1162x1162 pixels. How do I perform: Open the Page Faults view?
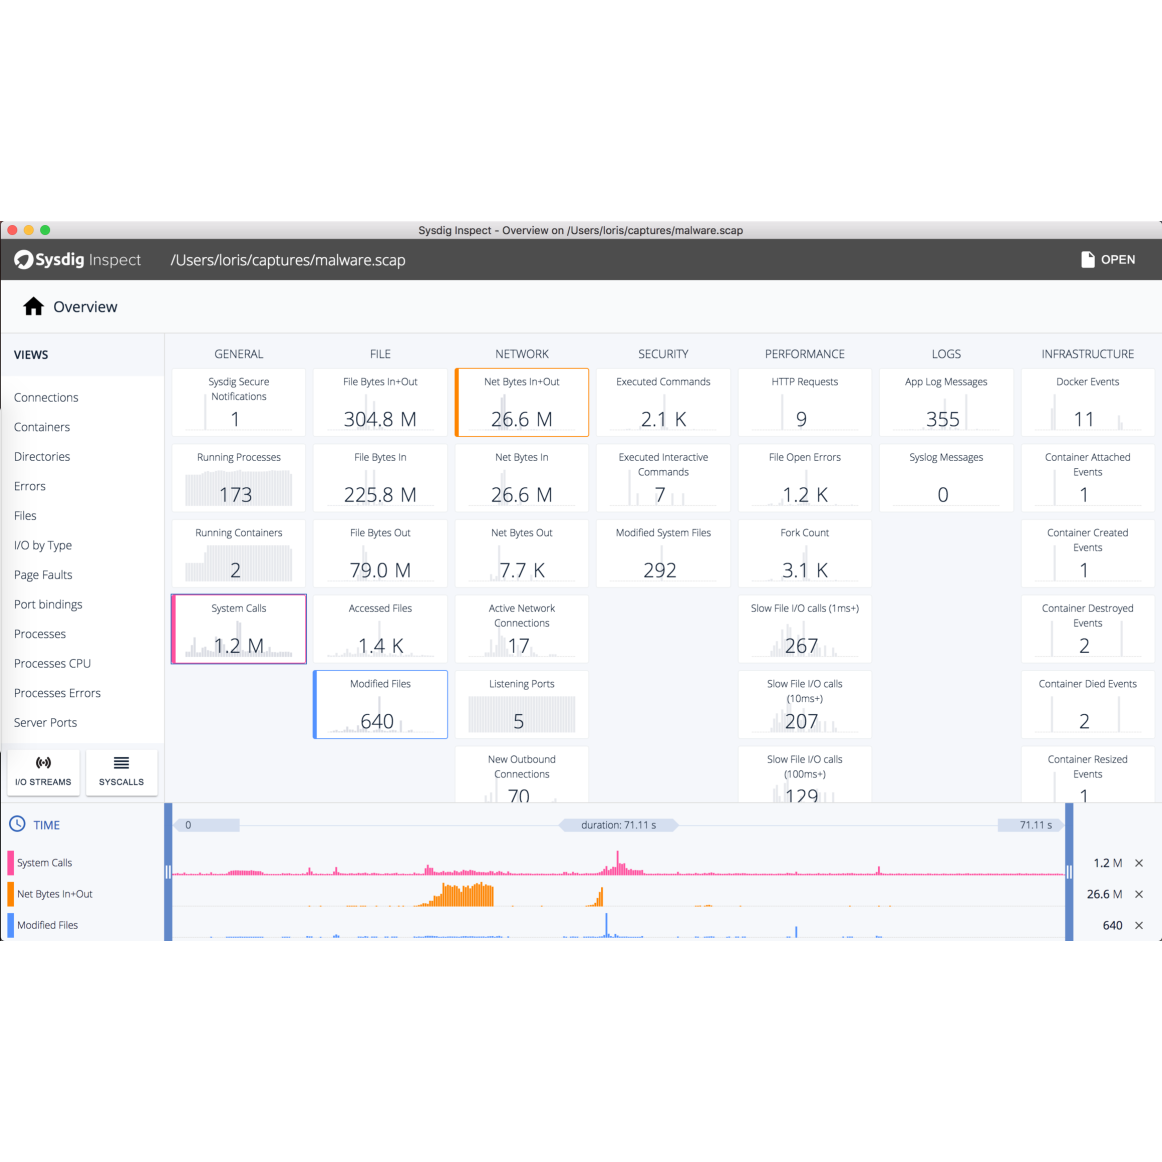point(43,575)
